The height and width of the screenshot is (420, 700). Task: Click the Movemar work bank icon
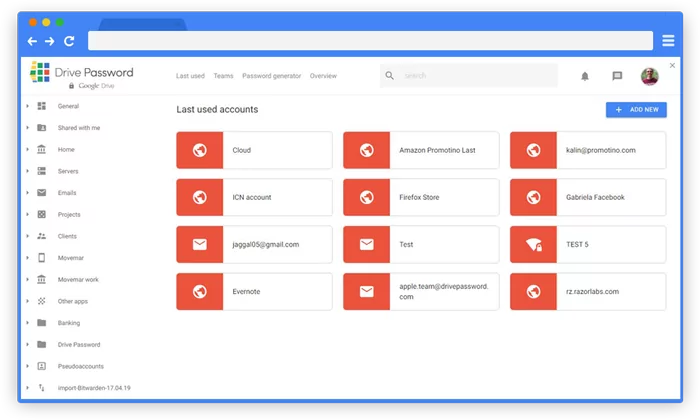[42, 279]
